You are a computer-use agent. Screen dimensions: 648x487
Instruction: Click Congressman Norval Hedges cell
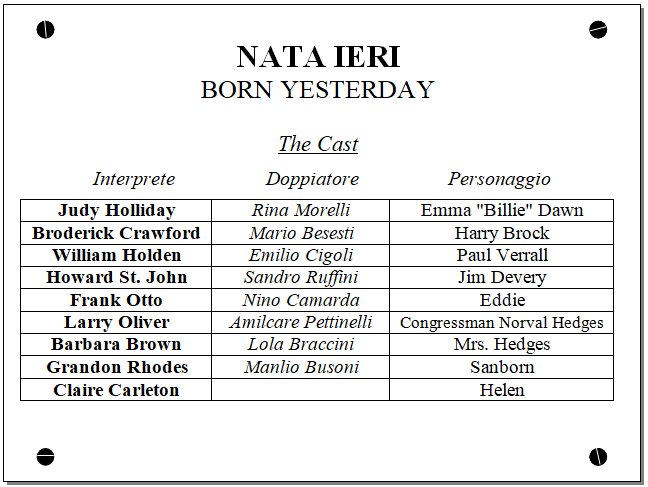pos(502,322)
